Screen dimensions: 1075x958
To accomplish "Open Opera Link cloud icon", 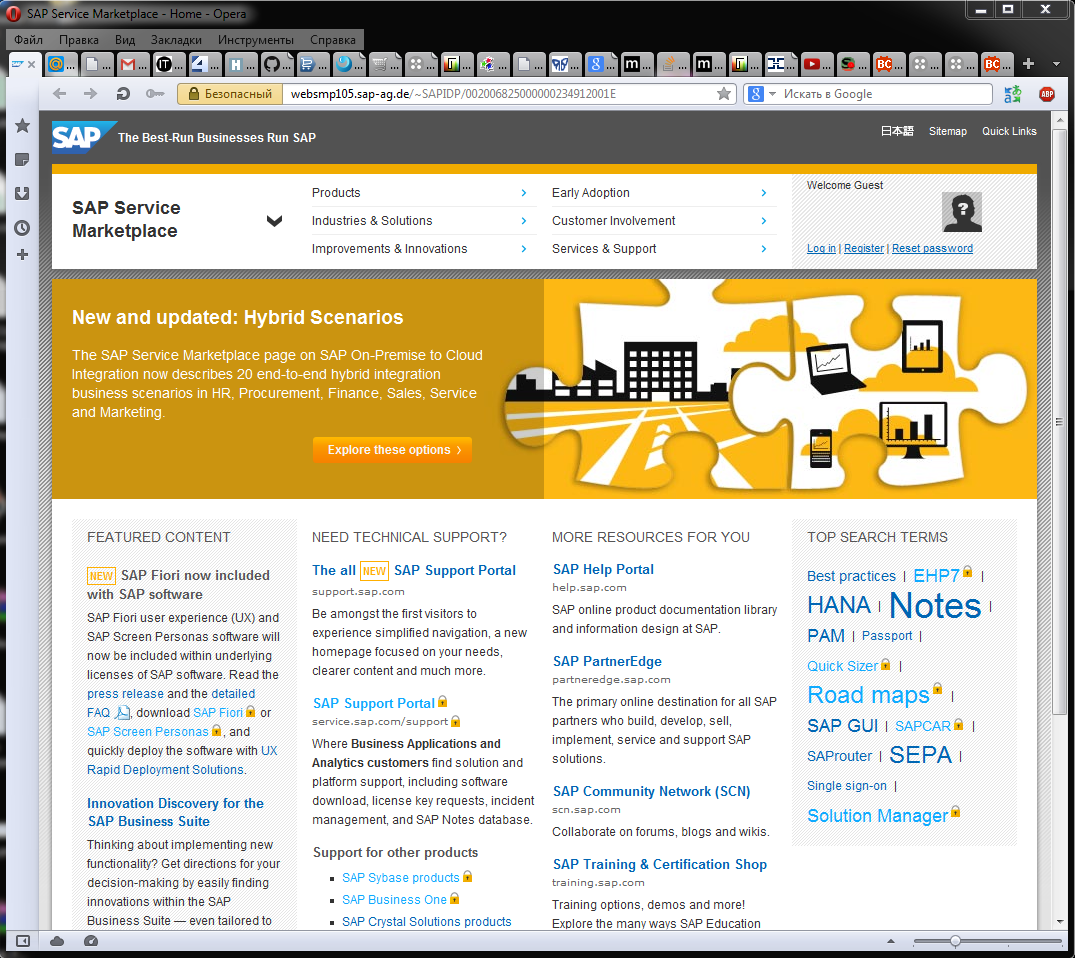I will pos(57,941).
